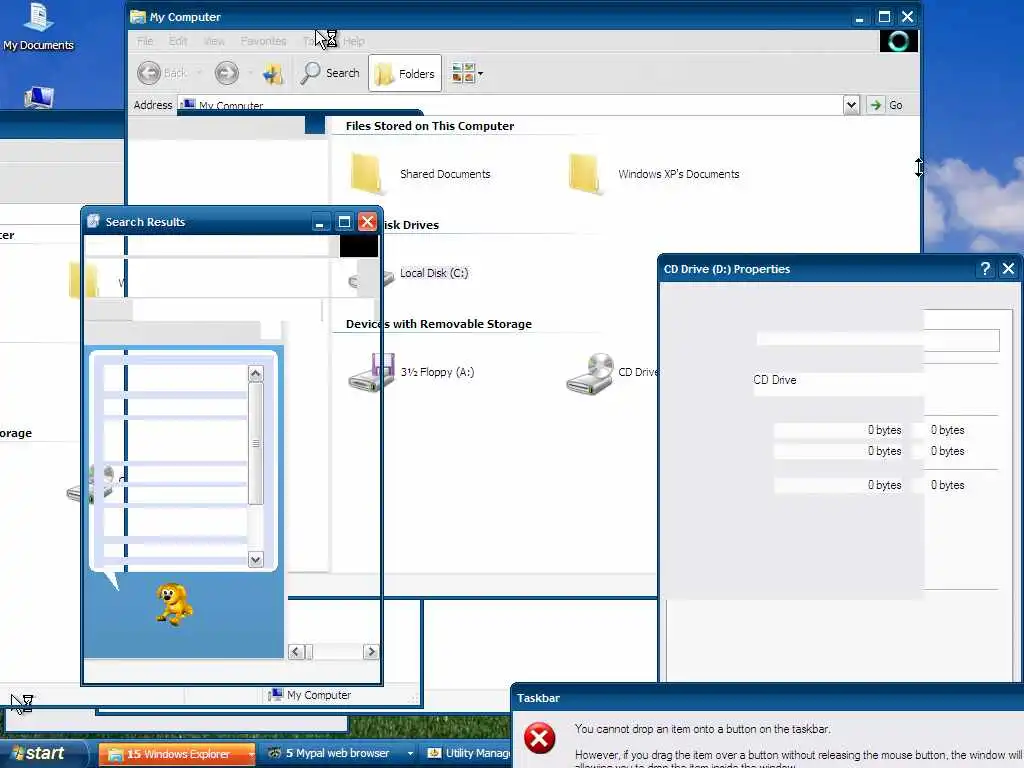Screen dimensions: 1024x768
Task: Close the My Computer window
Action: [908, 17]
